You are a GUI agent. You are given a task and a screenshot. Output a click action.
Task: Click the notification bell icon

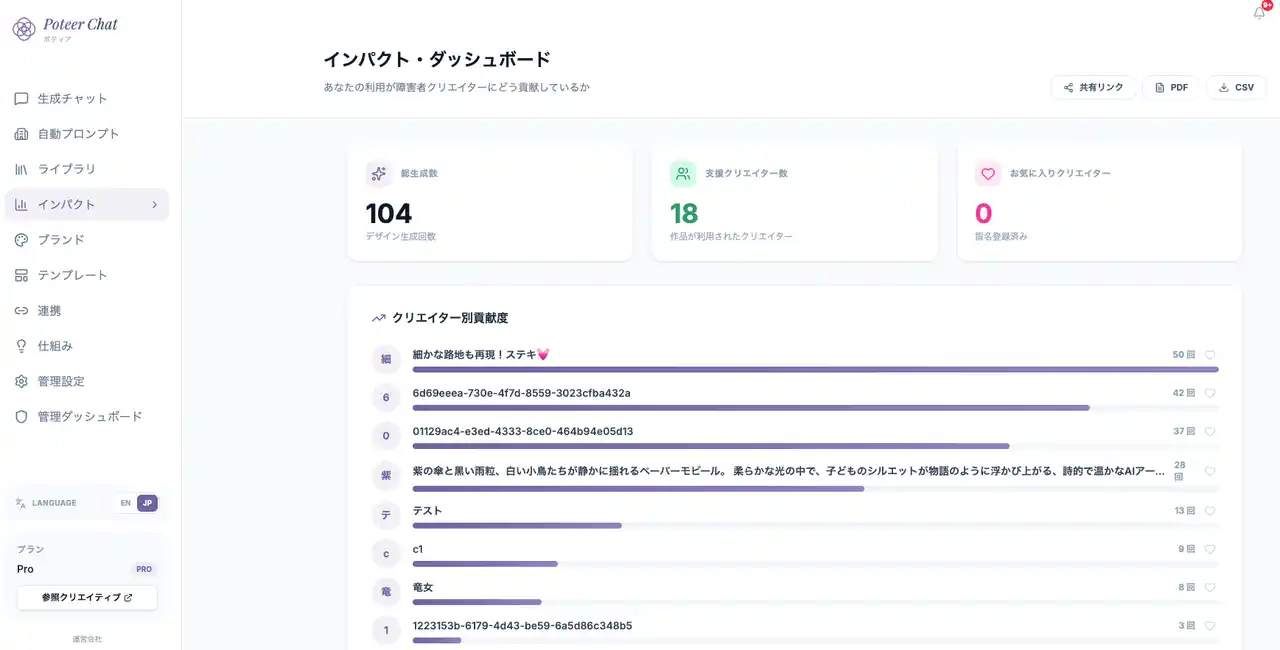[x=1259, y=13]
